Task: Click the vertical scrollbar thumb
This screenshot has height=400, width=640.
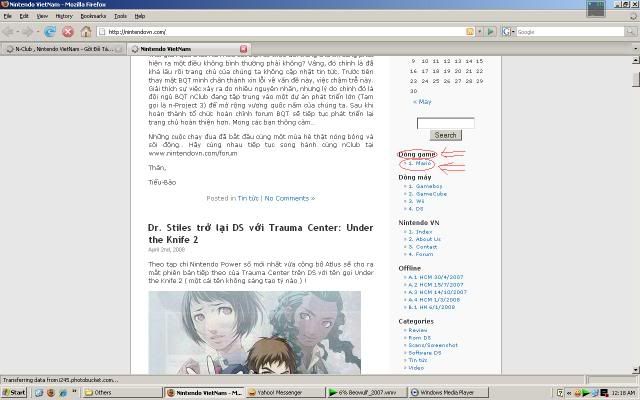Action: coord(636,79)
